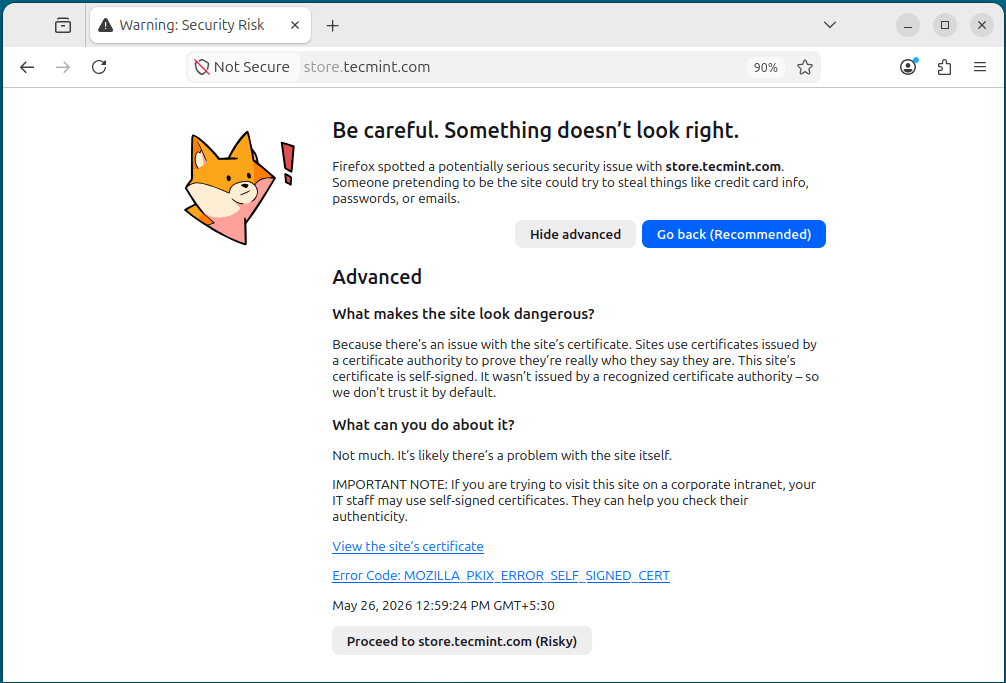Open the extensions puzzle icon
Viewport: 1006px width, 683px height.
[944, 67]
